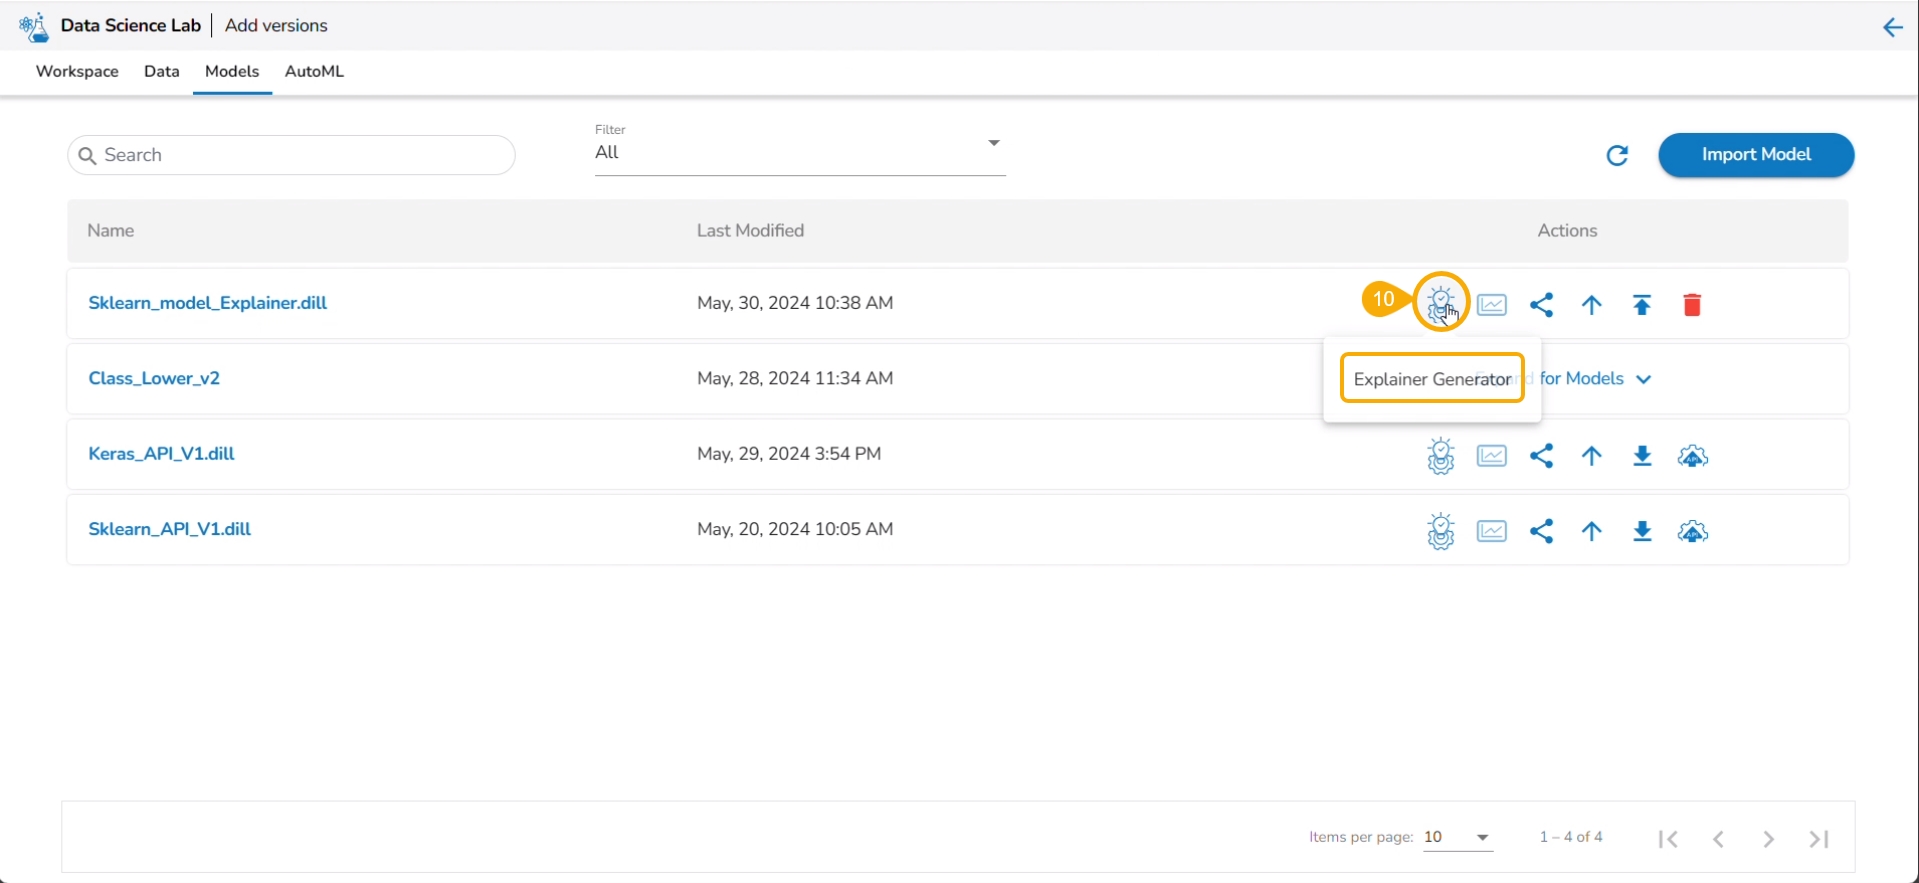The height and width of the screenshot is (883, 1919).
Task: Click share icon for Keras_API_V1.dill
Action: 1541,456
